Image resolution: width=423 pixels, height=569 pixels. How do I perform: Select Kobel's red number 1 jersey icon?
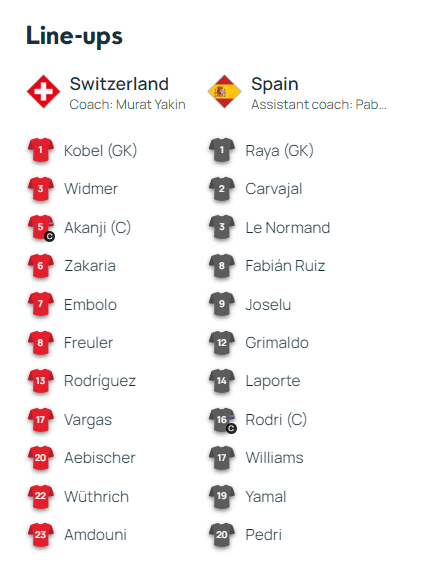pyautogui.click(x=41, y=150)
